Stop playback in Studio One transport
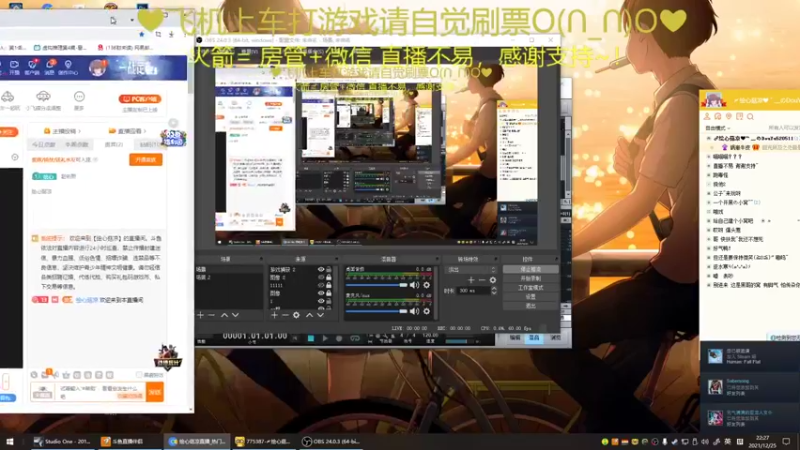This screenshot has width=800, height=450. (310, 338)
